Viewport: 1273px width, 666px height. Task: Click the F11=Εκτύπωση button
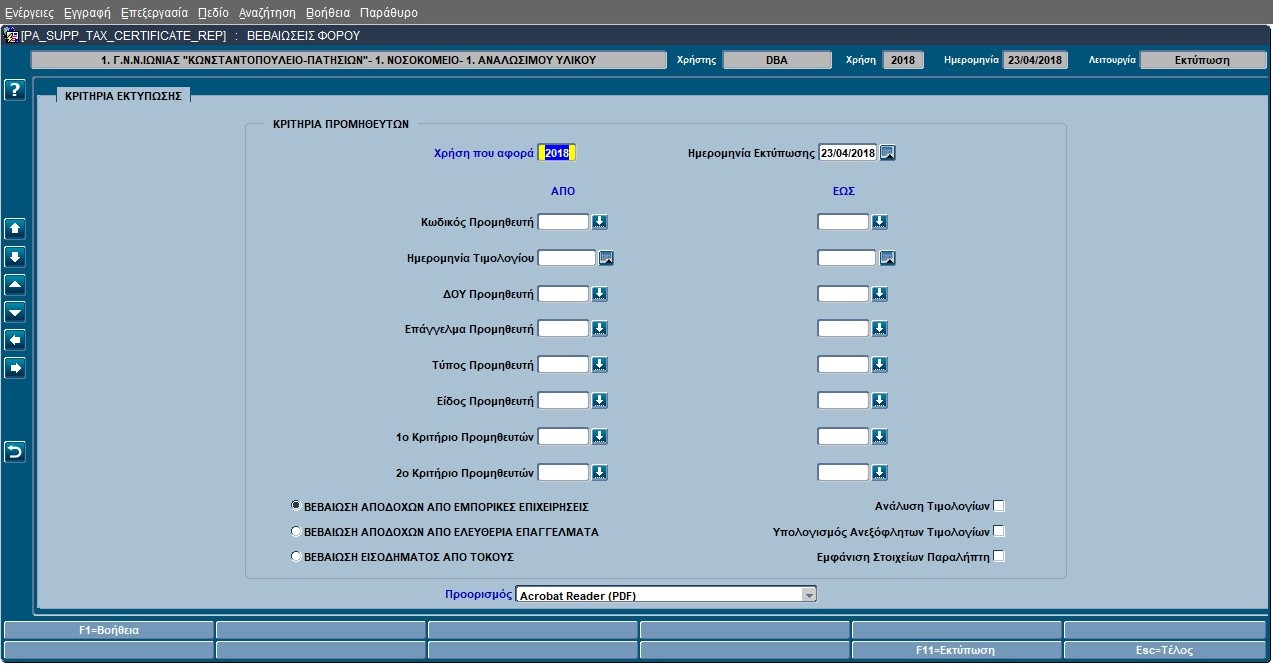[956, 650]
